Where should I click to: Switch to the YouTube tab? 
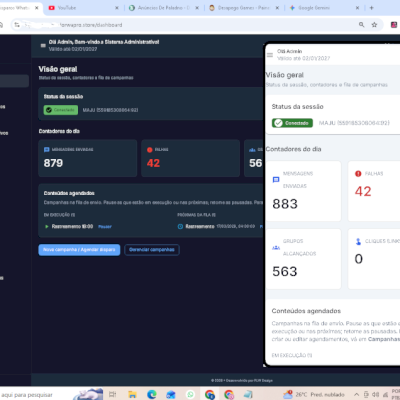coord(82,8)
